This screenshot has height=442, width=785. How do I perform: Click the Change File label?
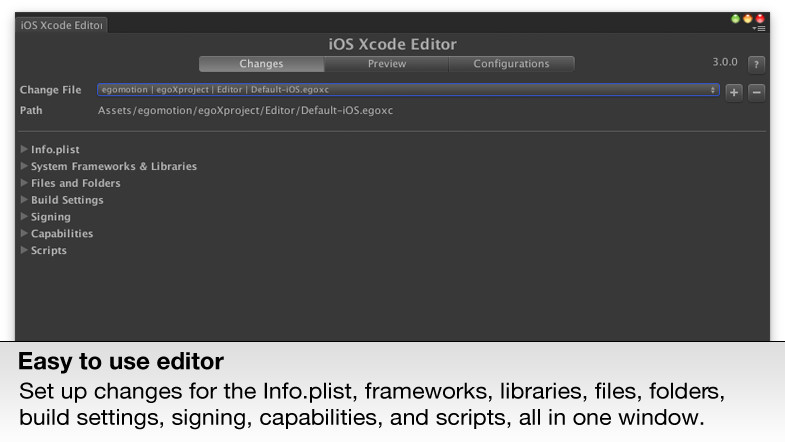click(x=51, y=90)
